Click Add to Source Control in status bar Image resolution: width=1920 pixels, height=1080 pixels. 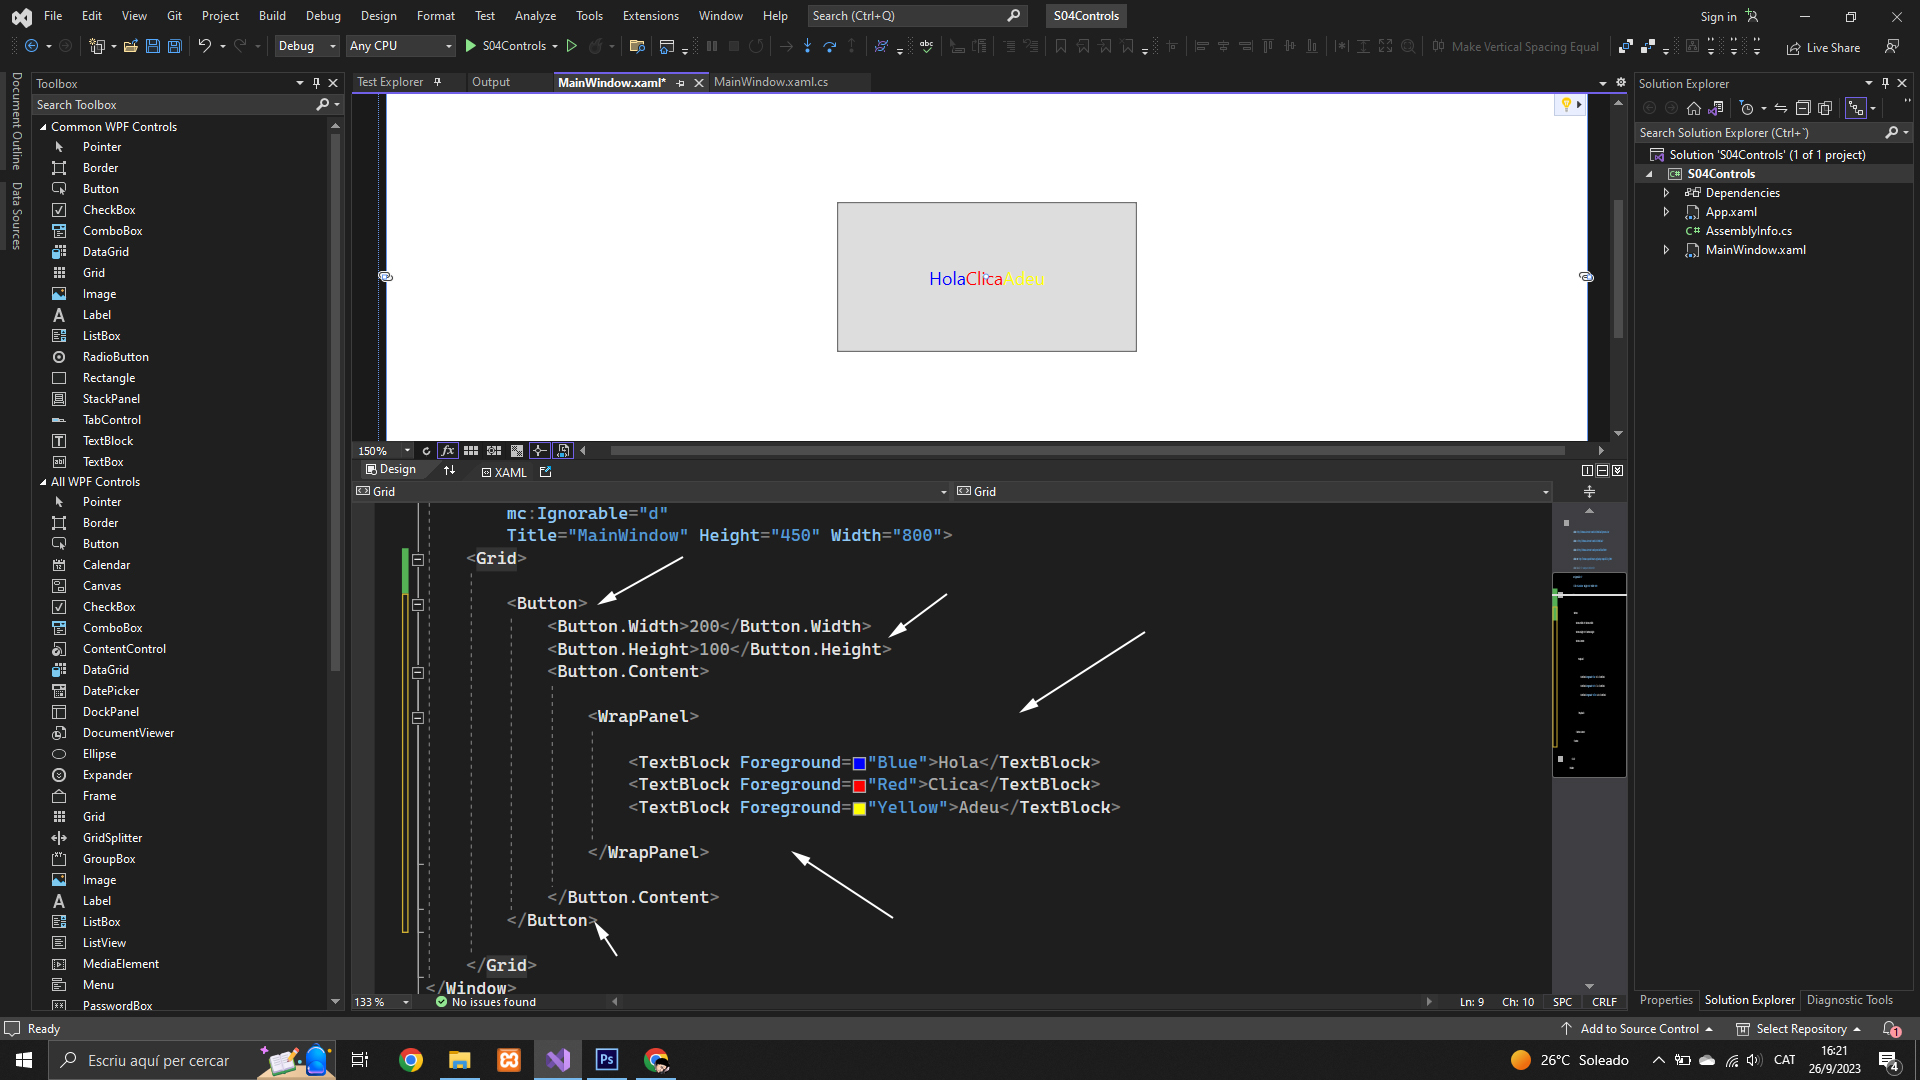pyautogui.click(x=1639, y=1029)
